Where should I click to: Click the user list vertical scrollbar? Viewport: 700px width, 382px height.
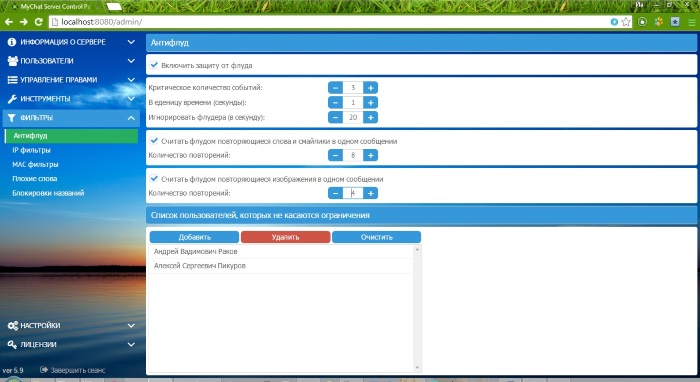[417, 308]
